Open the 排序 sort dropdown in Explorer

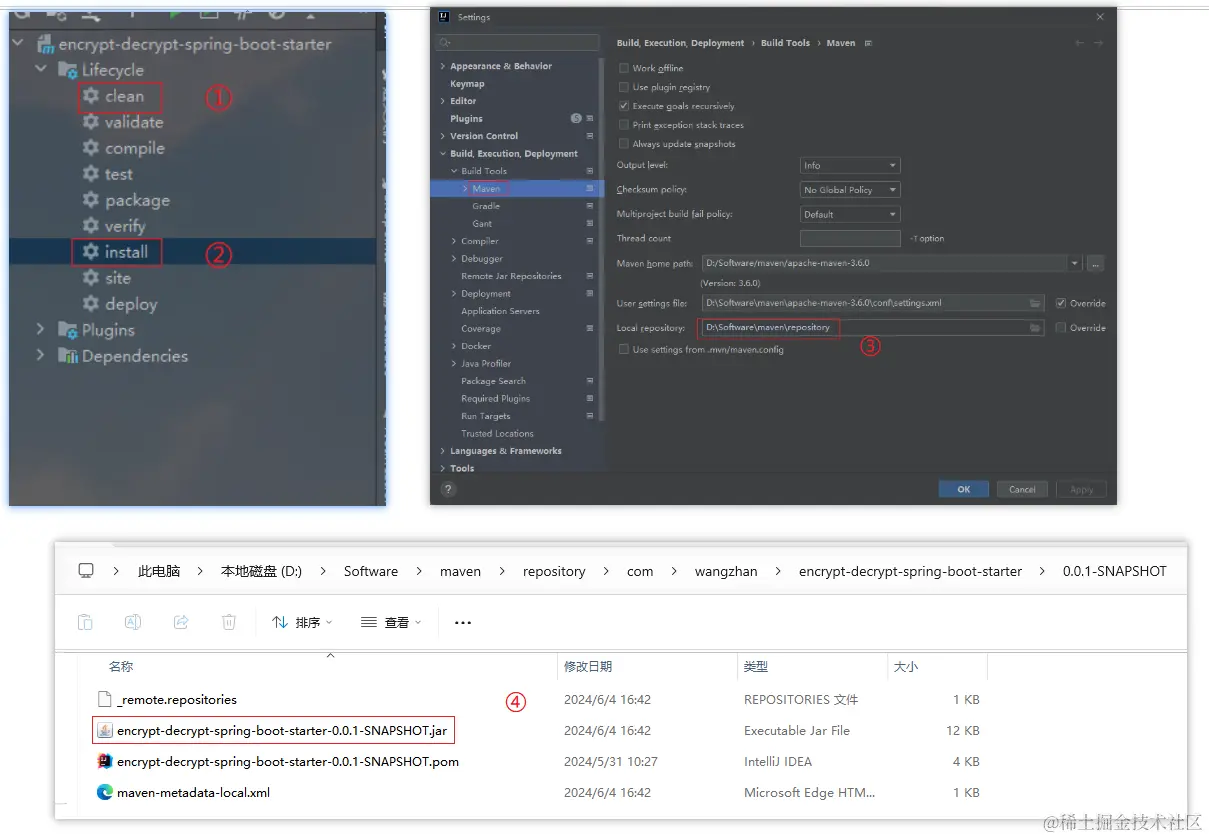click(302, 622)
